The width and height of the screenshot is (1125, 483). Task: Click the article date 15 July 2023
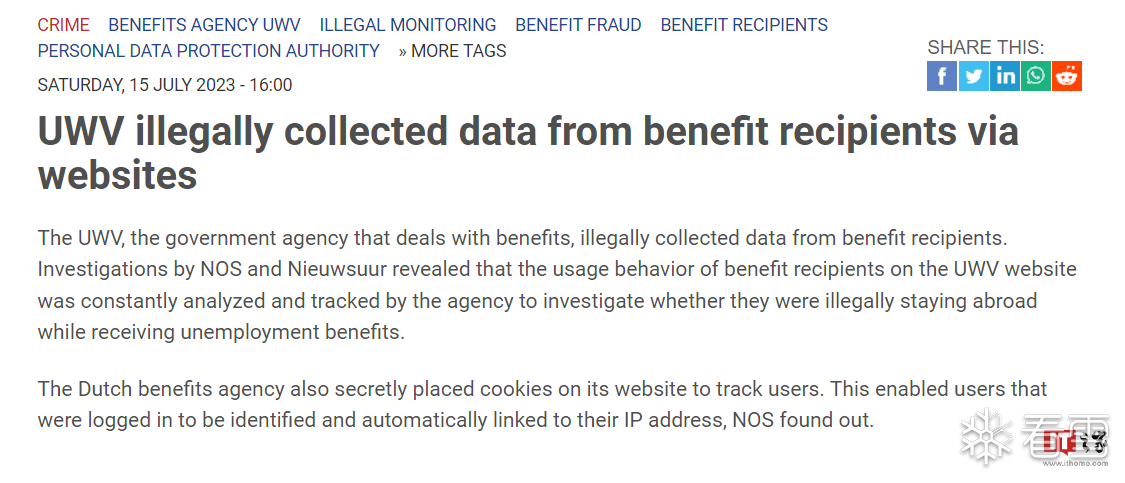[x=165, y=85]
